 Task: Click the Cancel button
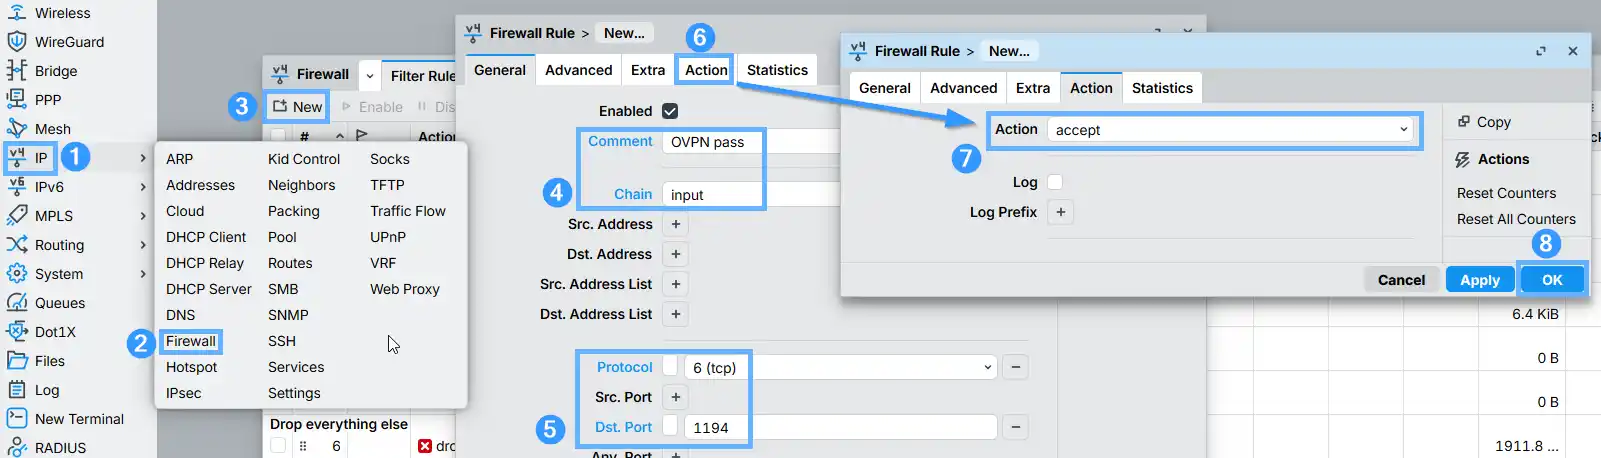coord(1401,280)
